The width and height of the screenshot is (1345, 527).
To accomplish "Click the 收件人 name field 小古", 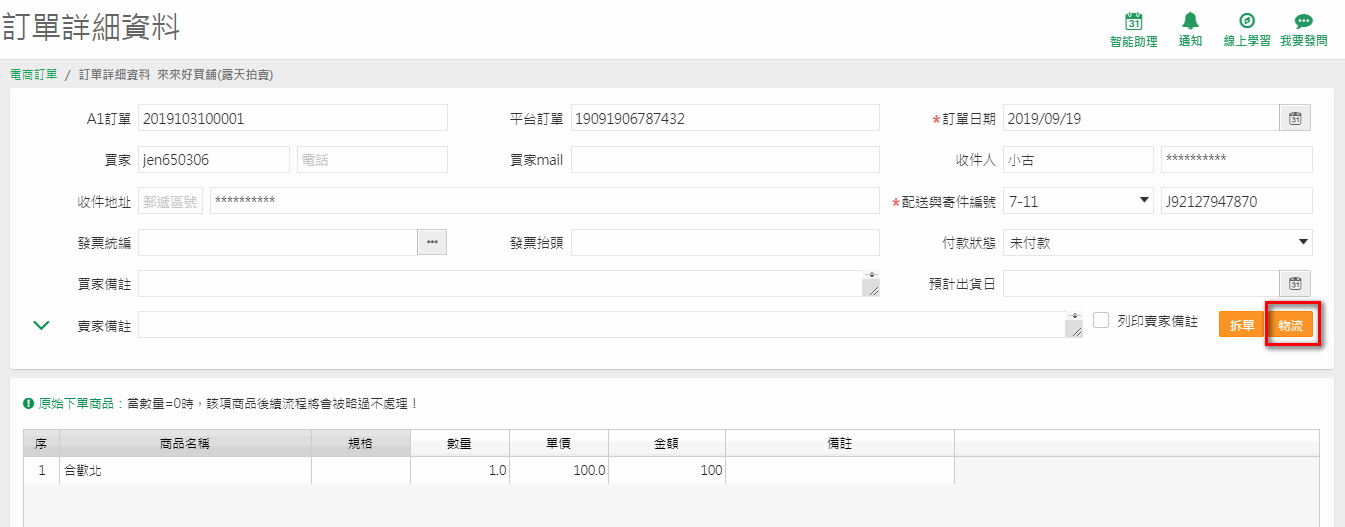I will pos(1078,160).
